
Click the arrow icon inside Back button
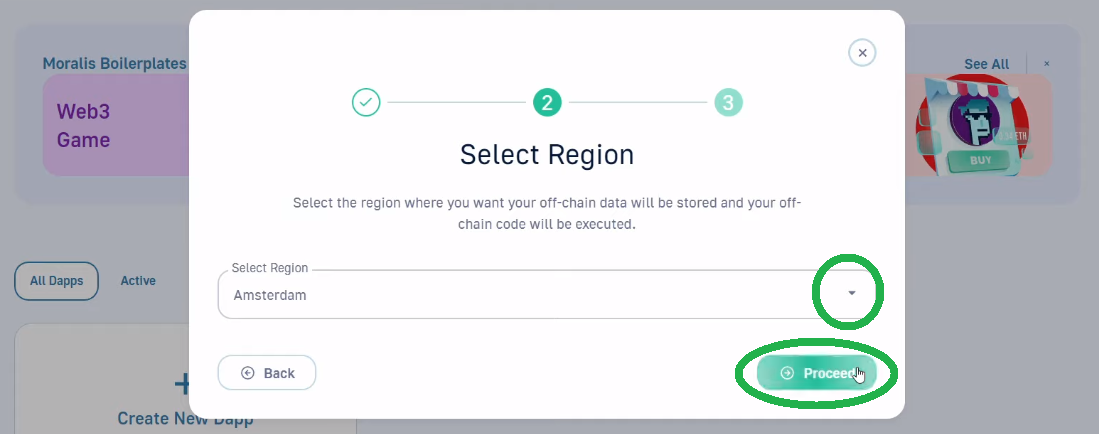[247, 373]
